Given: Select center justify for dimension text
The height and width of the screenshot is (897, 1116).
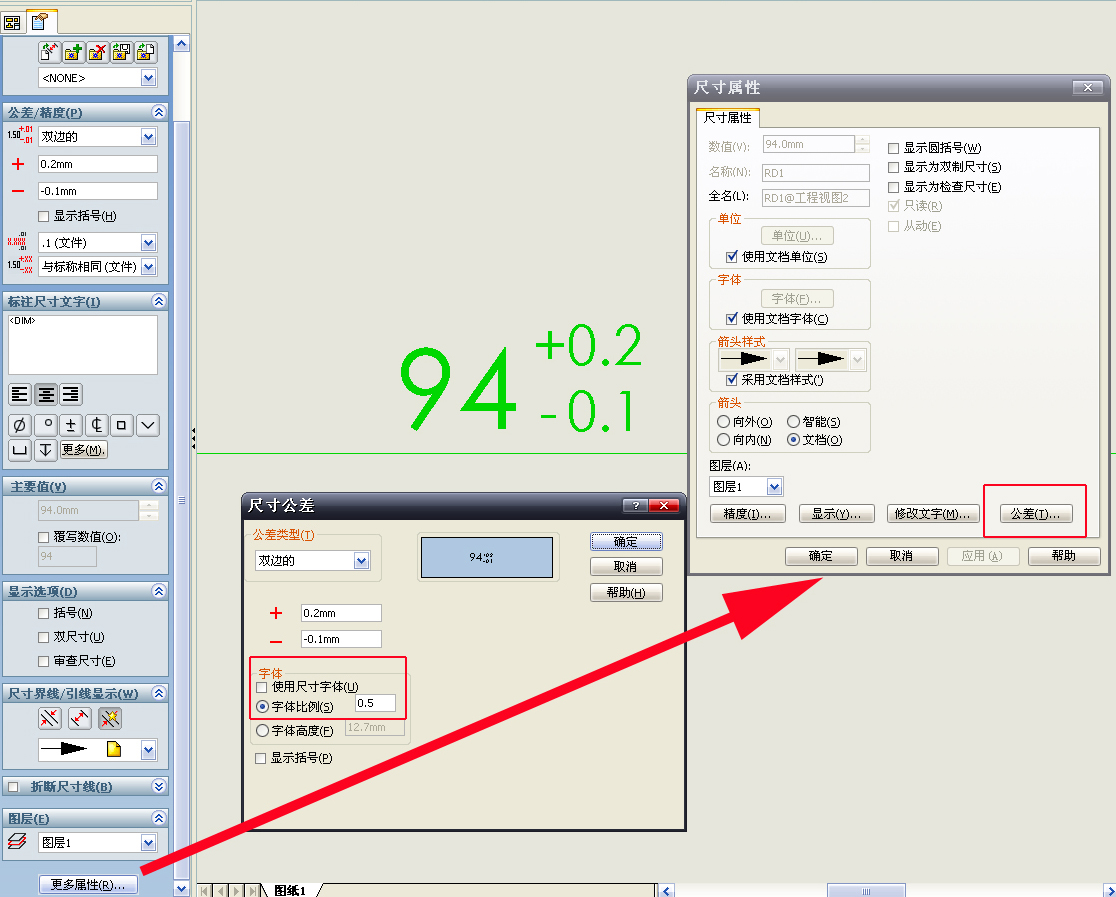Looking at the screenshot, I should tap(45, 393).
